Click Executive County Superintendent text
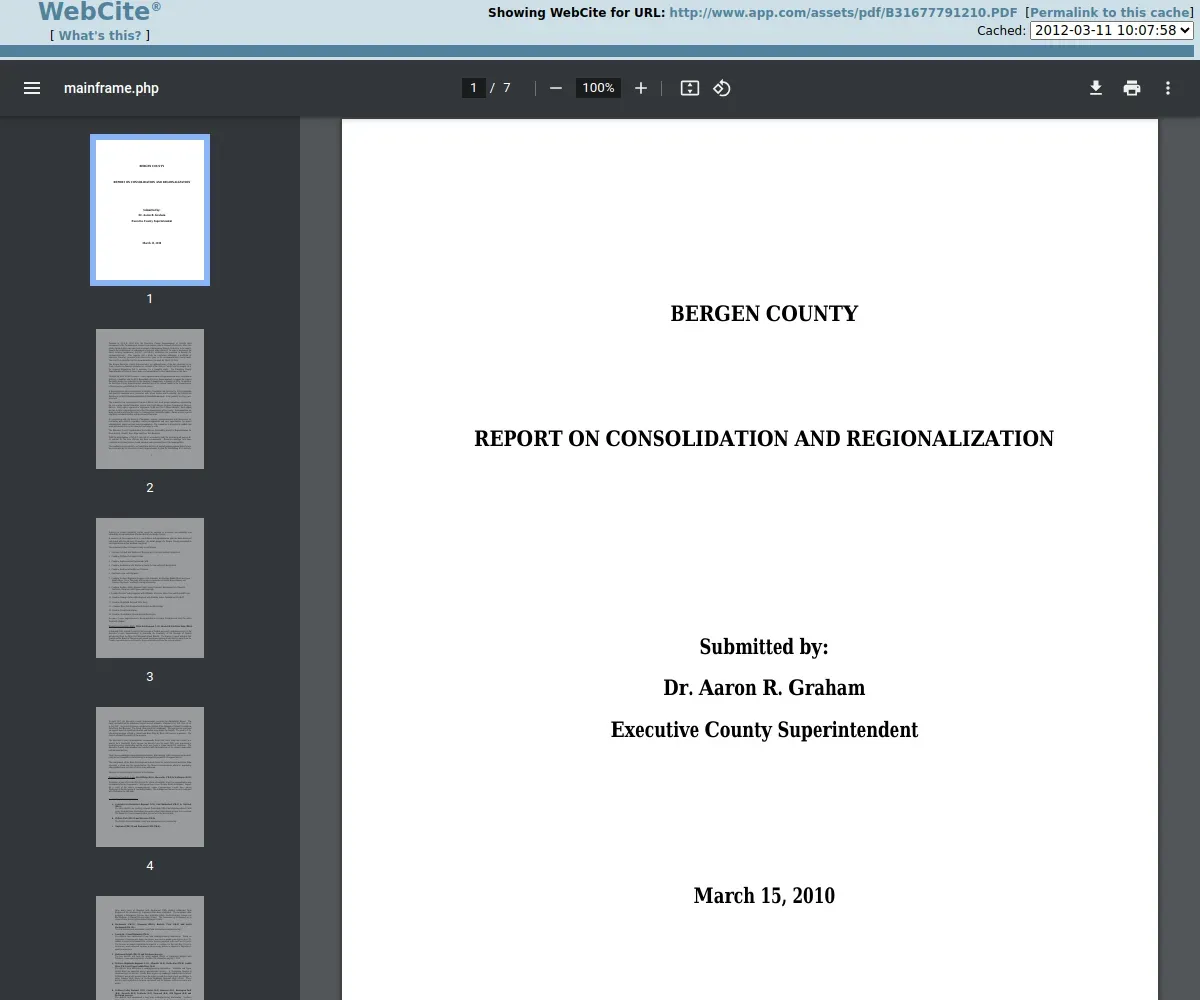1200x1000 pixels. (764, 730)
